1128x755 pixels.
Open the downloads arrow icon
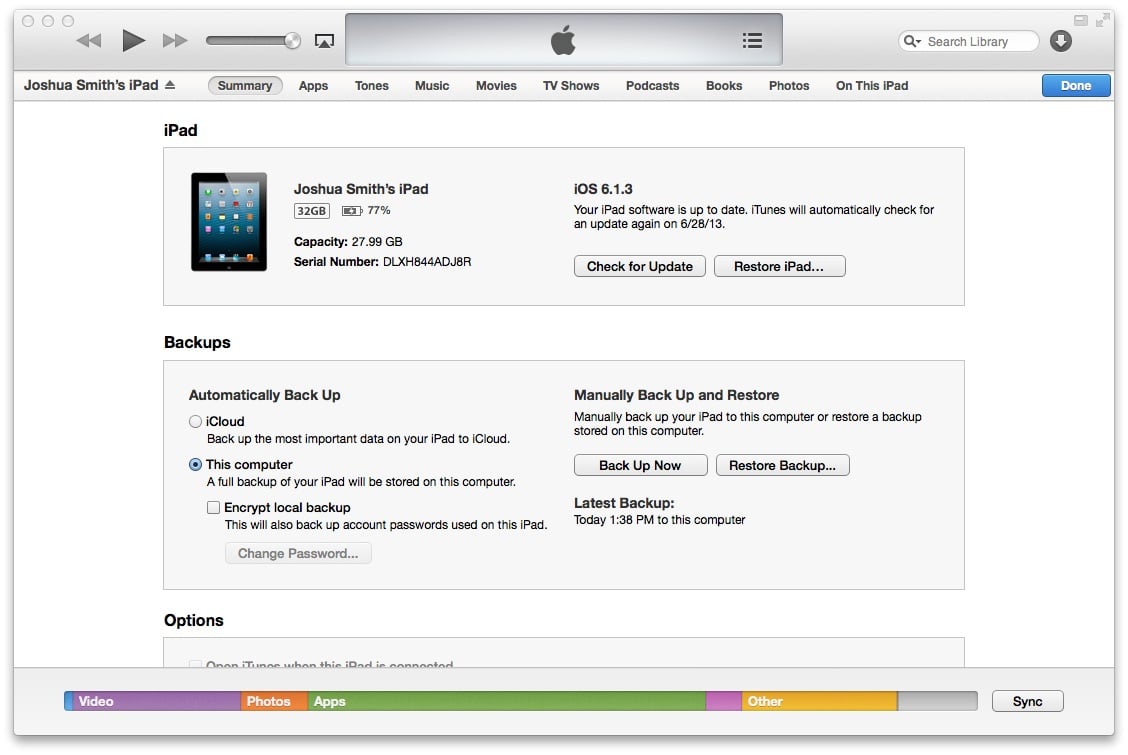click(1060, 41)
